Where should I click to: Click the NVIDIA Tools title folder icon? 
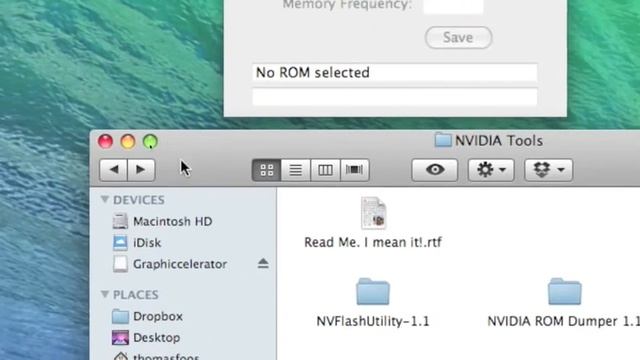[442, 140]
